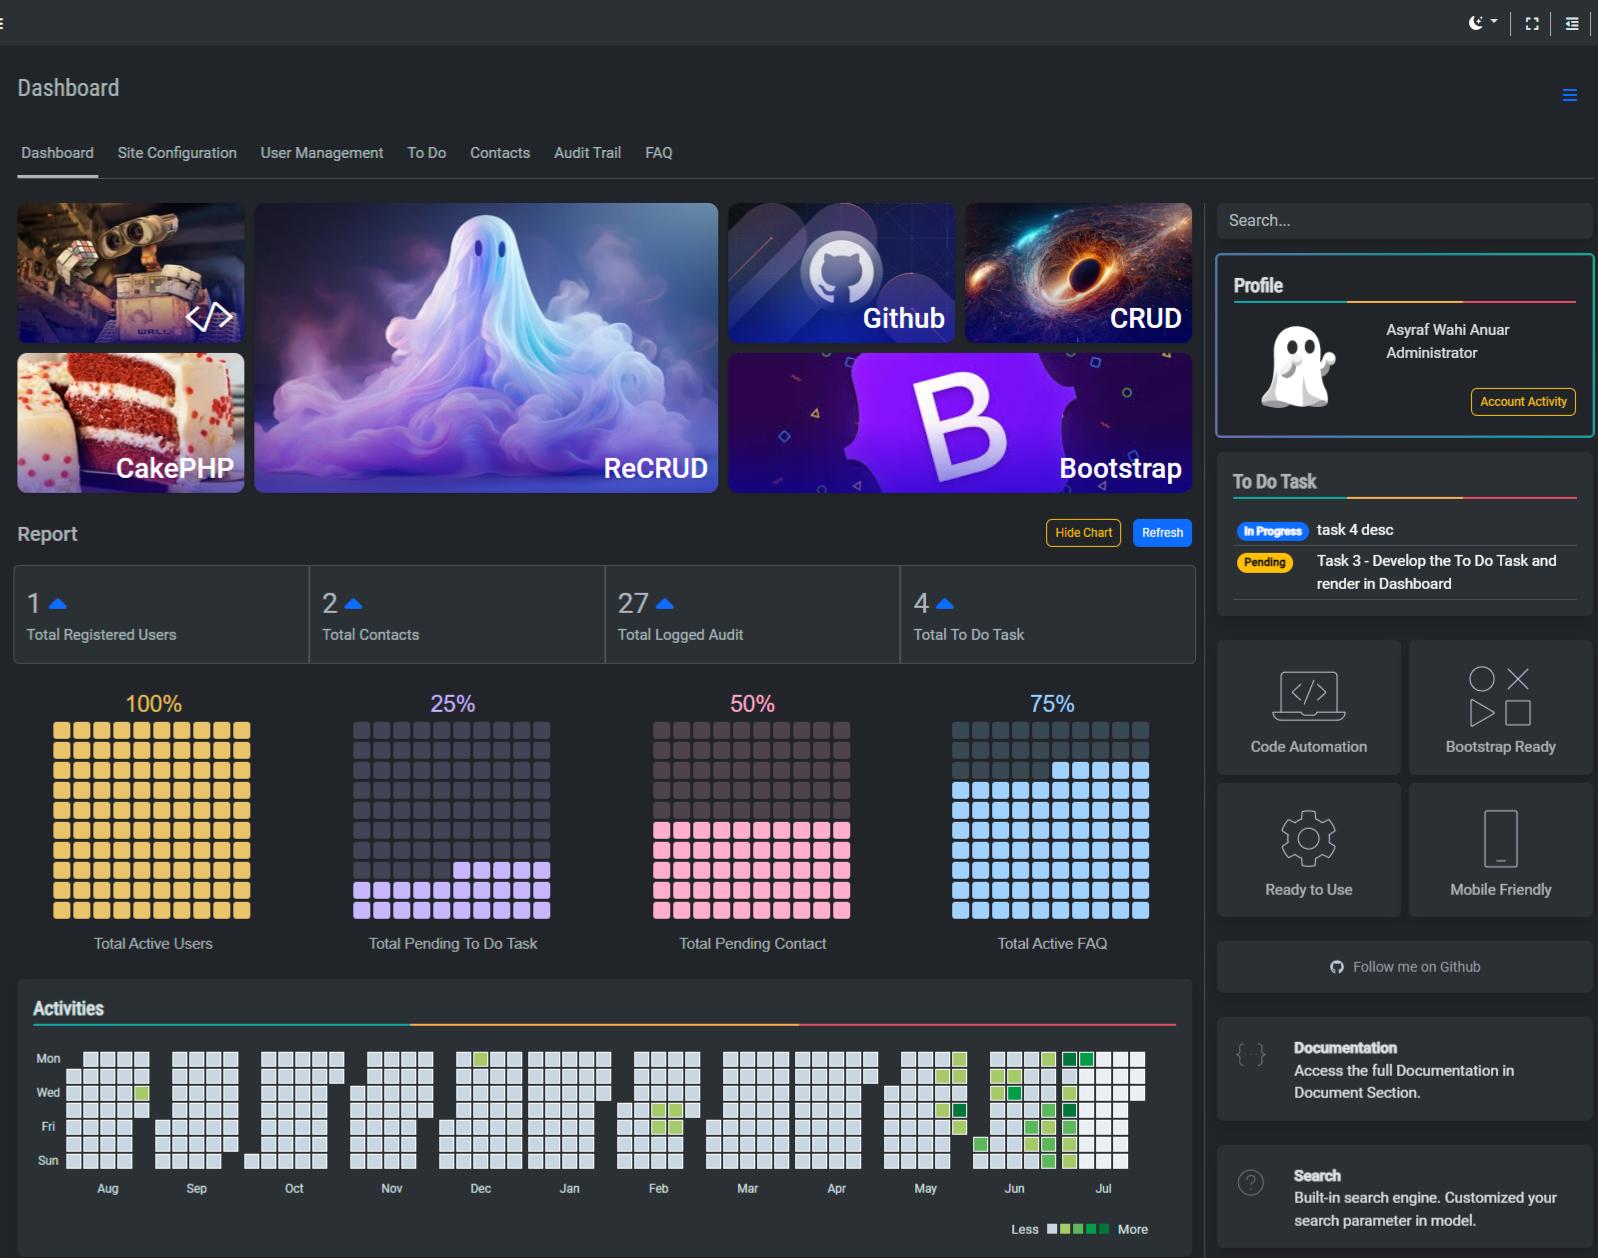Open 'Task 3 - Develop the To Do Task' item
Screen dimensions: 1598x1258
1436,572
